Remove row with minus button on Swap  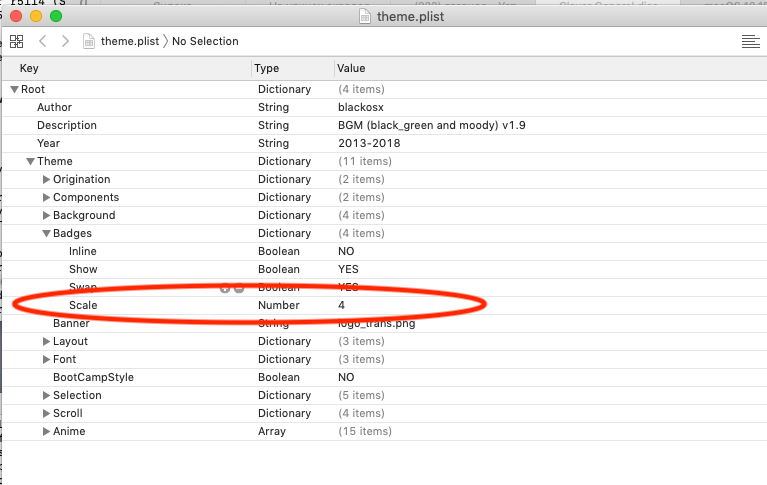point(239,288)
